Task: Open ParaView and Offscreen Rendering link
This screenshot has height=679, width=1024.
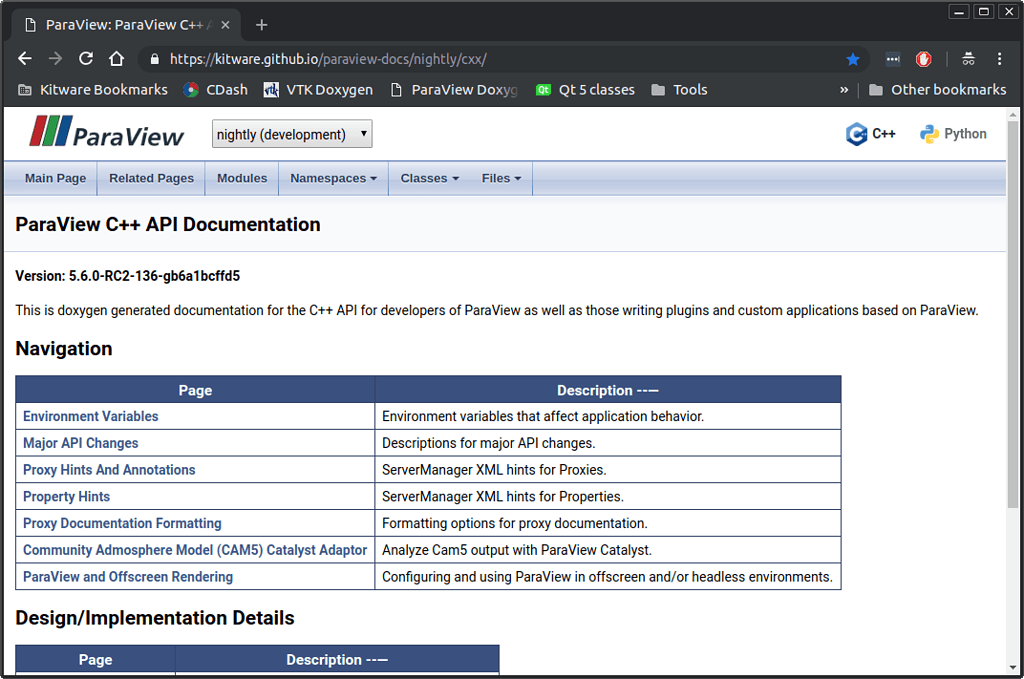Action: 128,576
